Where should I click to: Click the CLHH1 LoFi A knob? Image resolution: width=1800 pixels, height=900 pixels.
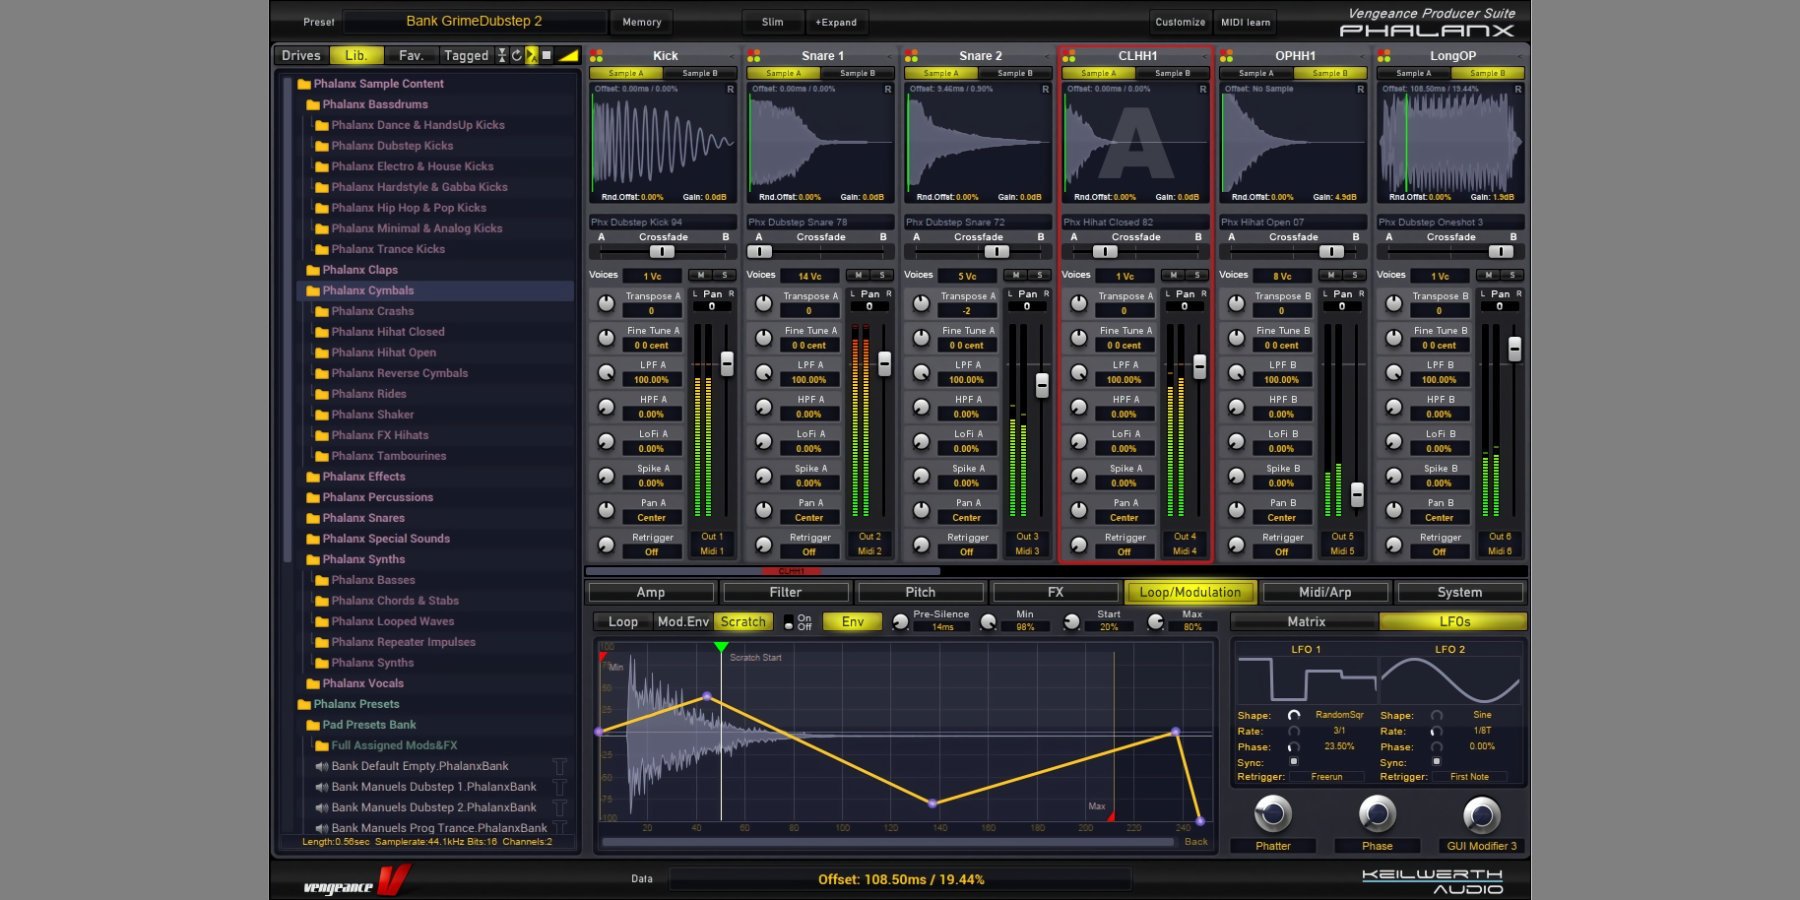[x=1079, y=441]
